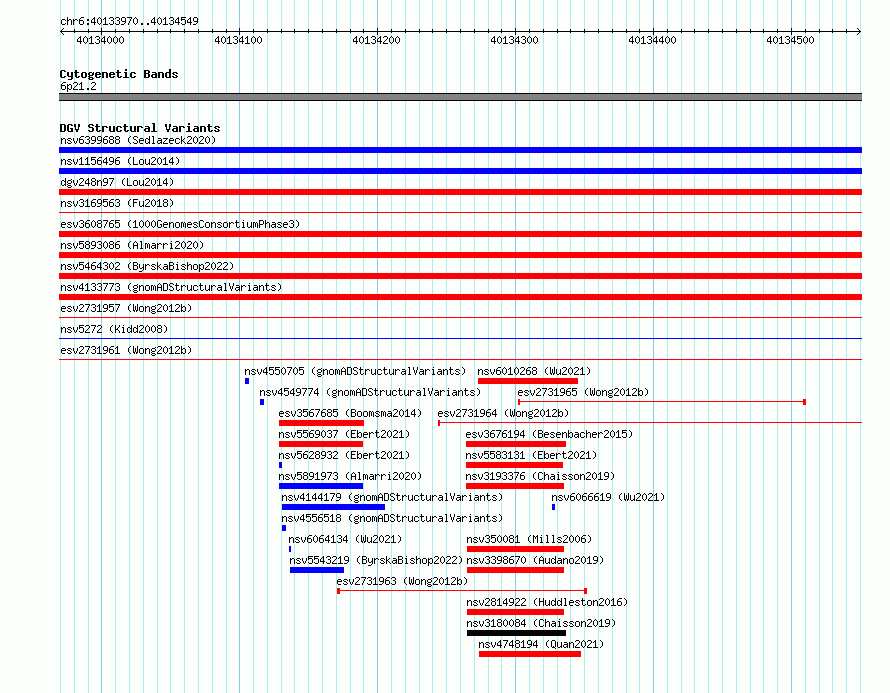Image resolution: width=890 pixels, height=693 pixels.
Task: Click the 6p21.2 band label
Action: pos(78,86)
